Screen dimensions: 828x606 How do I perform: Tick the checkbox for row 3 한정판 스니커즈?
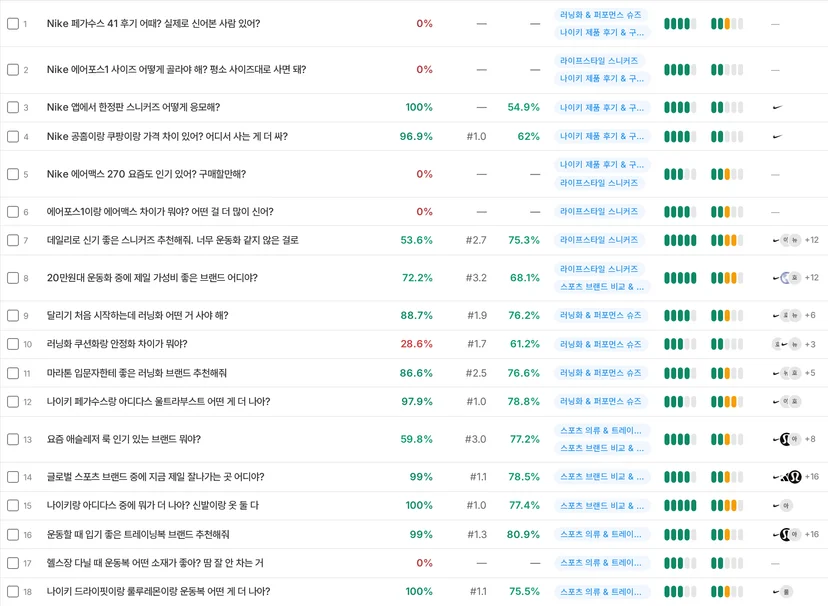click(x=13, y=108)
